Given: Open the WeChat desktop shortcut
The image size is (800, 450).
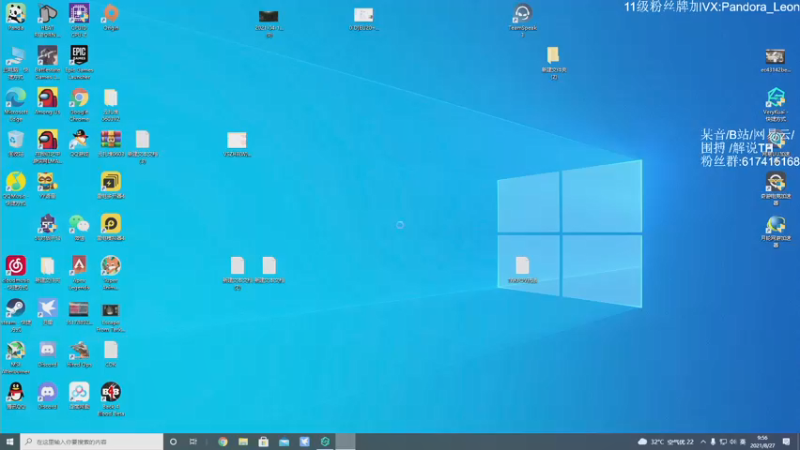Looking at the screenshot, I should coord(79,227).
